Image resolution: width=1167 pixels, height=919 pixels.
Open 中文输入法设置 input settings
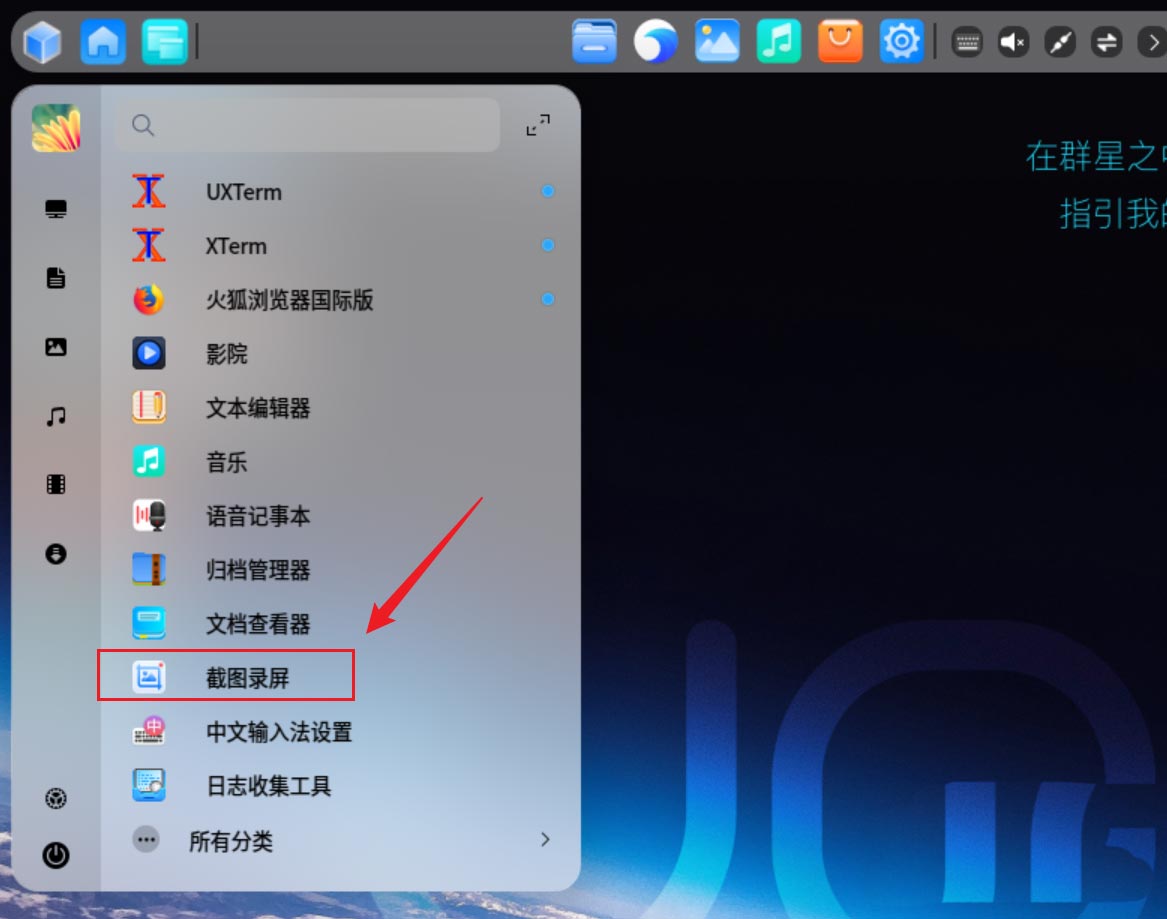click(x=340, y=731)
